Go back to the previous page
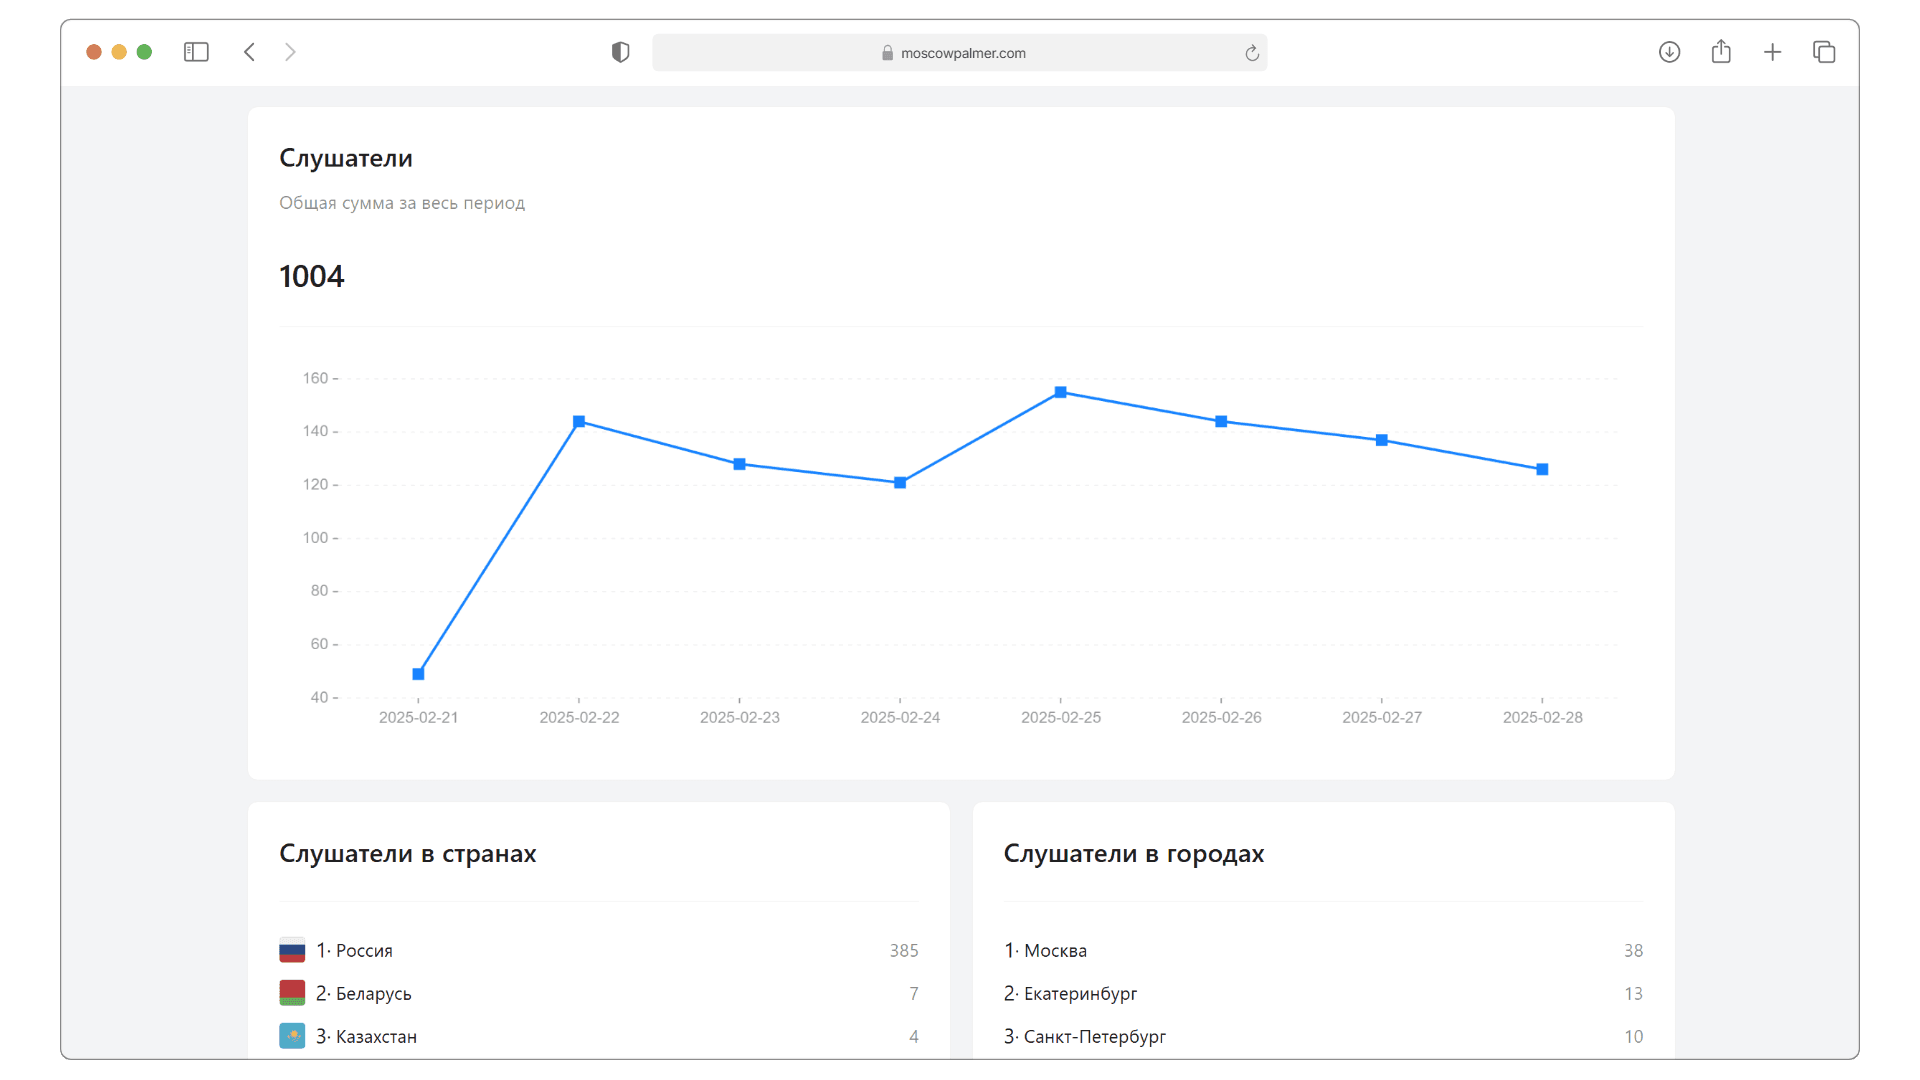Screen dimensions: 1920x1080 pos(250,52)
